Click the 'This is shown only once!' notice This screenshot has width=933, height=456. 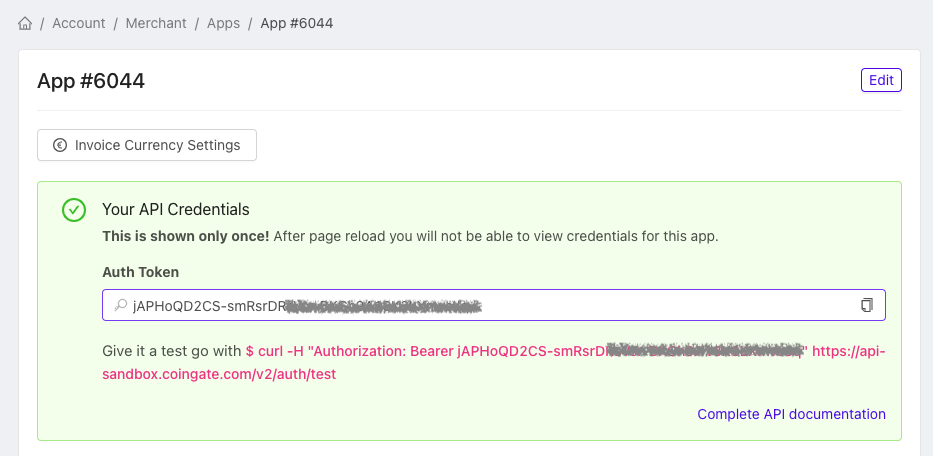click(x=186, y=236)
